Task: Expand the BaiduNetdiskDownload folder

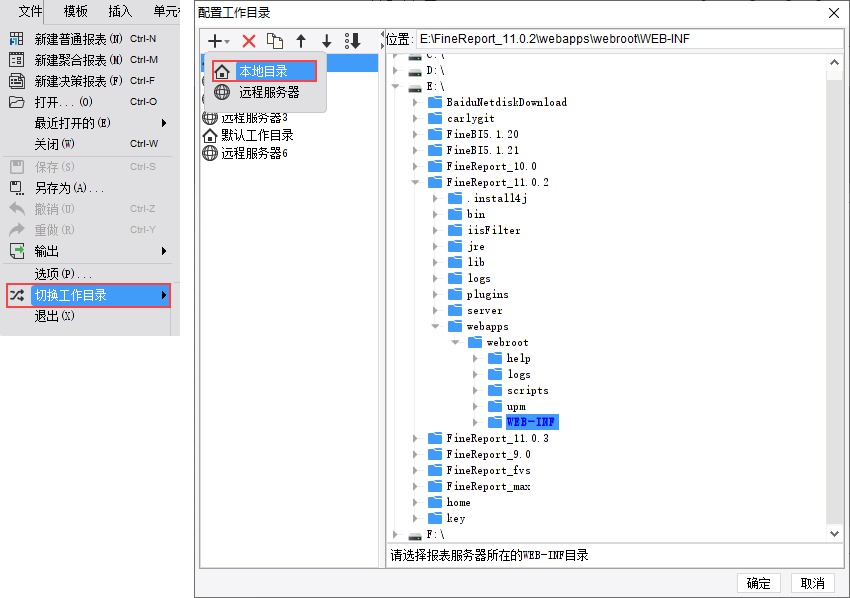Action: click(415, 102)
